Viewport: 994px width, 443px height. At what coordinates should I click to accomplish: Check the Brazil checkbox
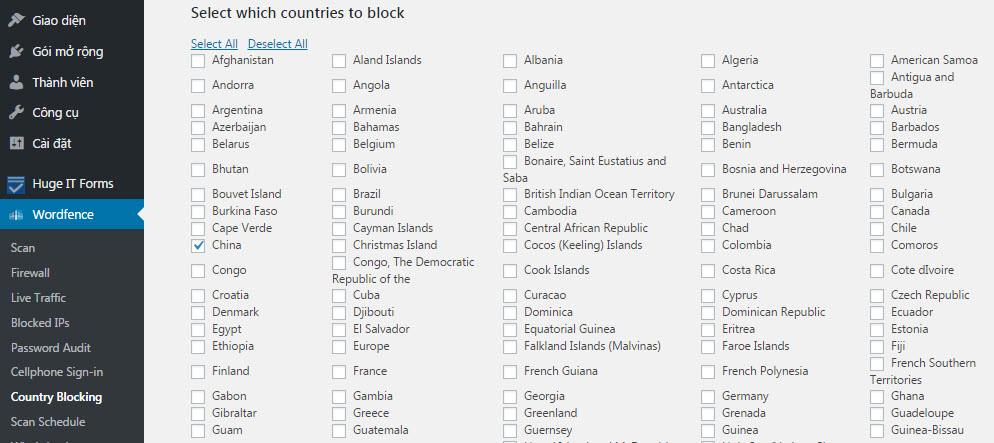(339, 194)
